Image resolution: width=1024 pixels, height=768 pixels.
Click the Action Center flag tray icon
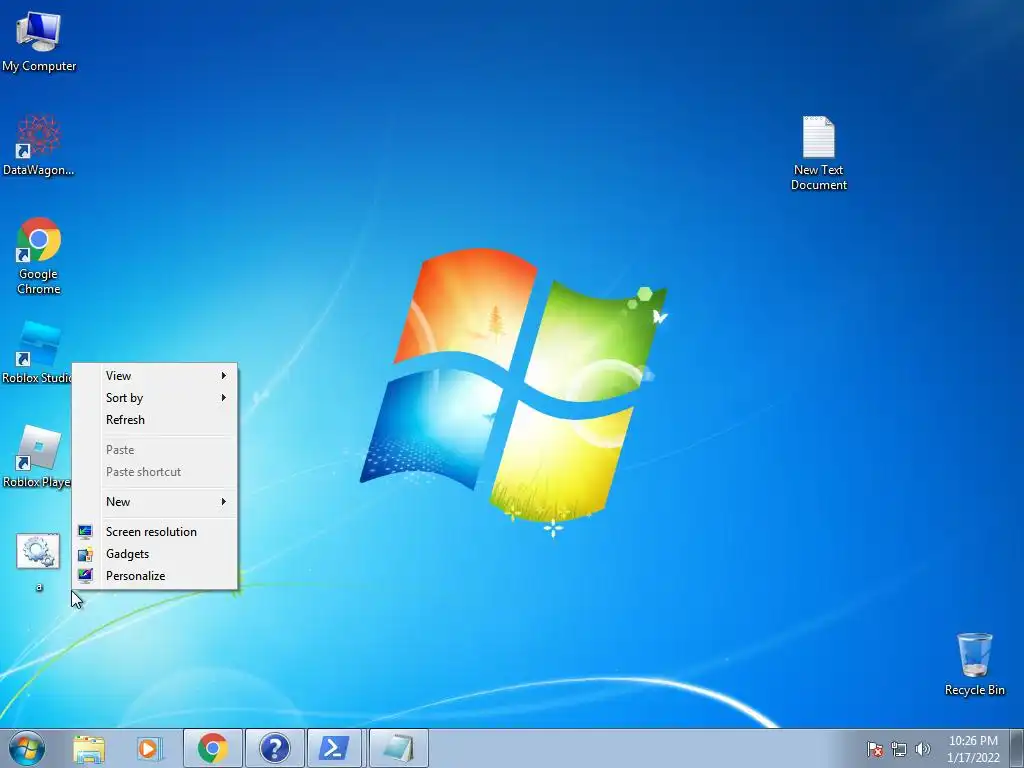874,749
